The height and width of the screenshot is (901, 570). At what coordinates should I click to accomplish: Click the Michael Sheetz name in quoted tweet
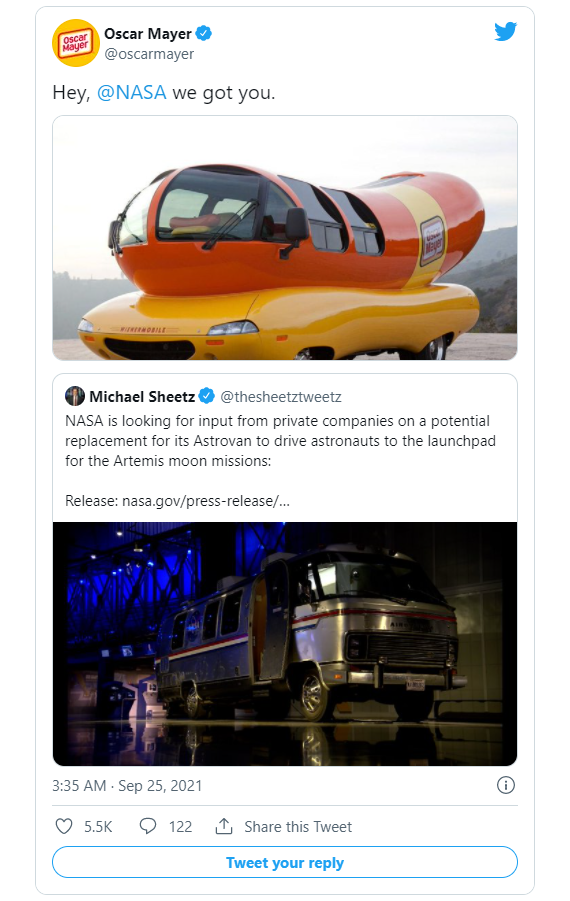pyautogui.click(x=142, y=396)
